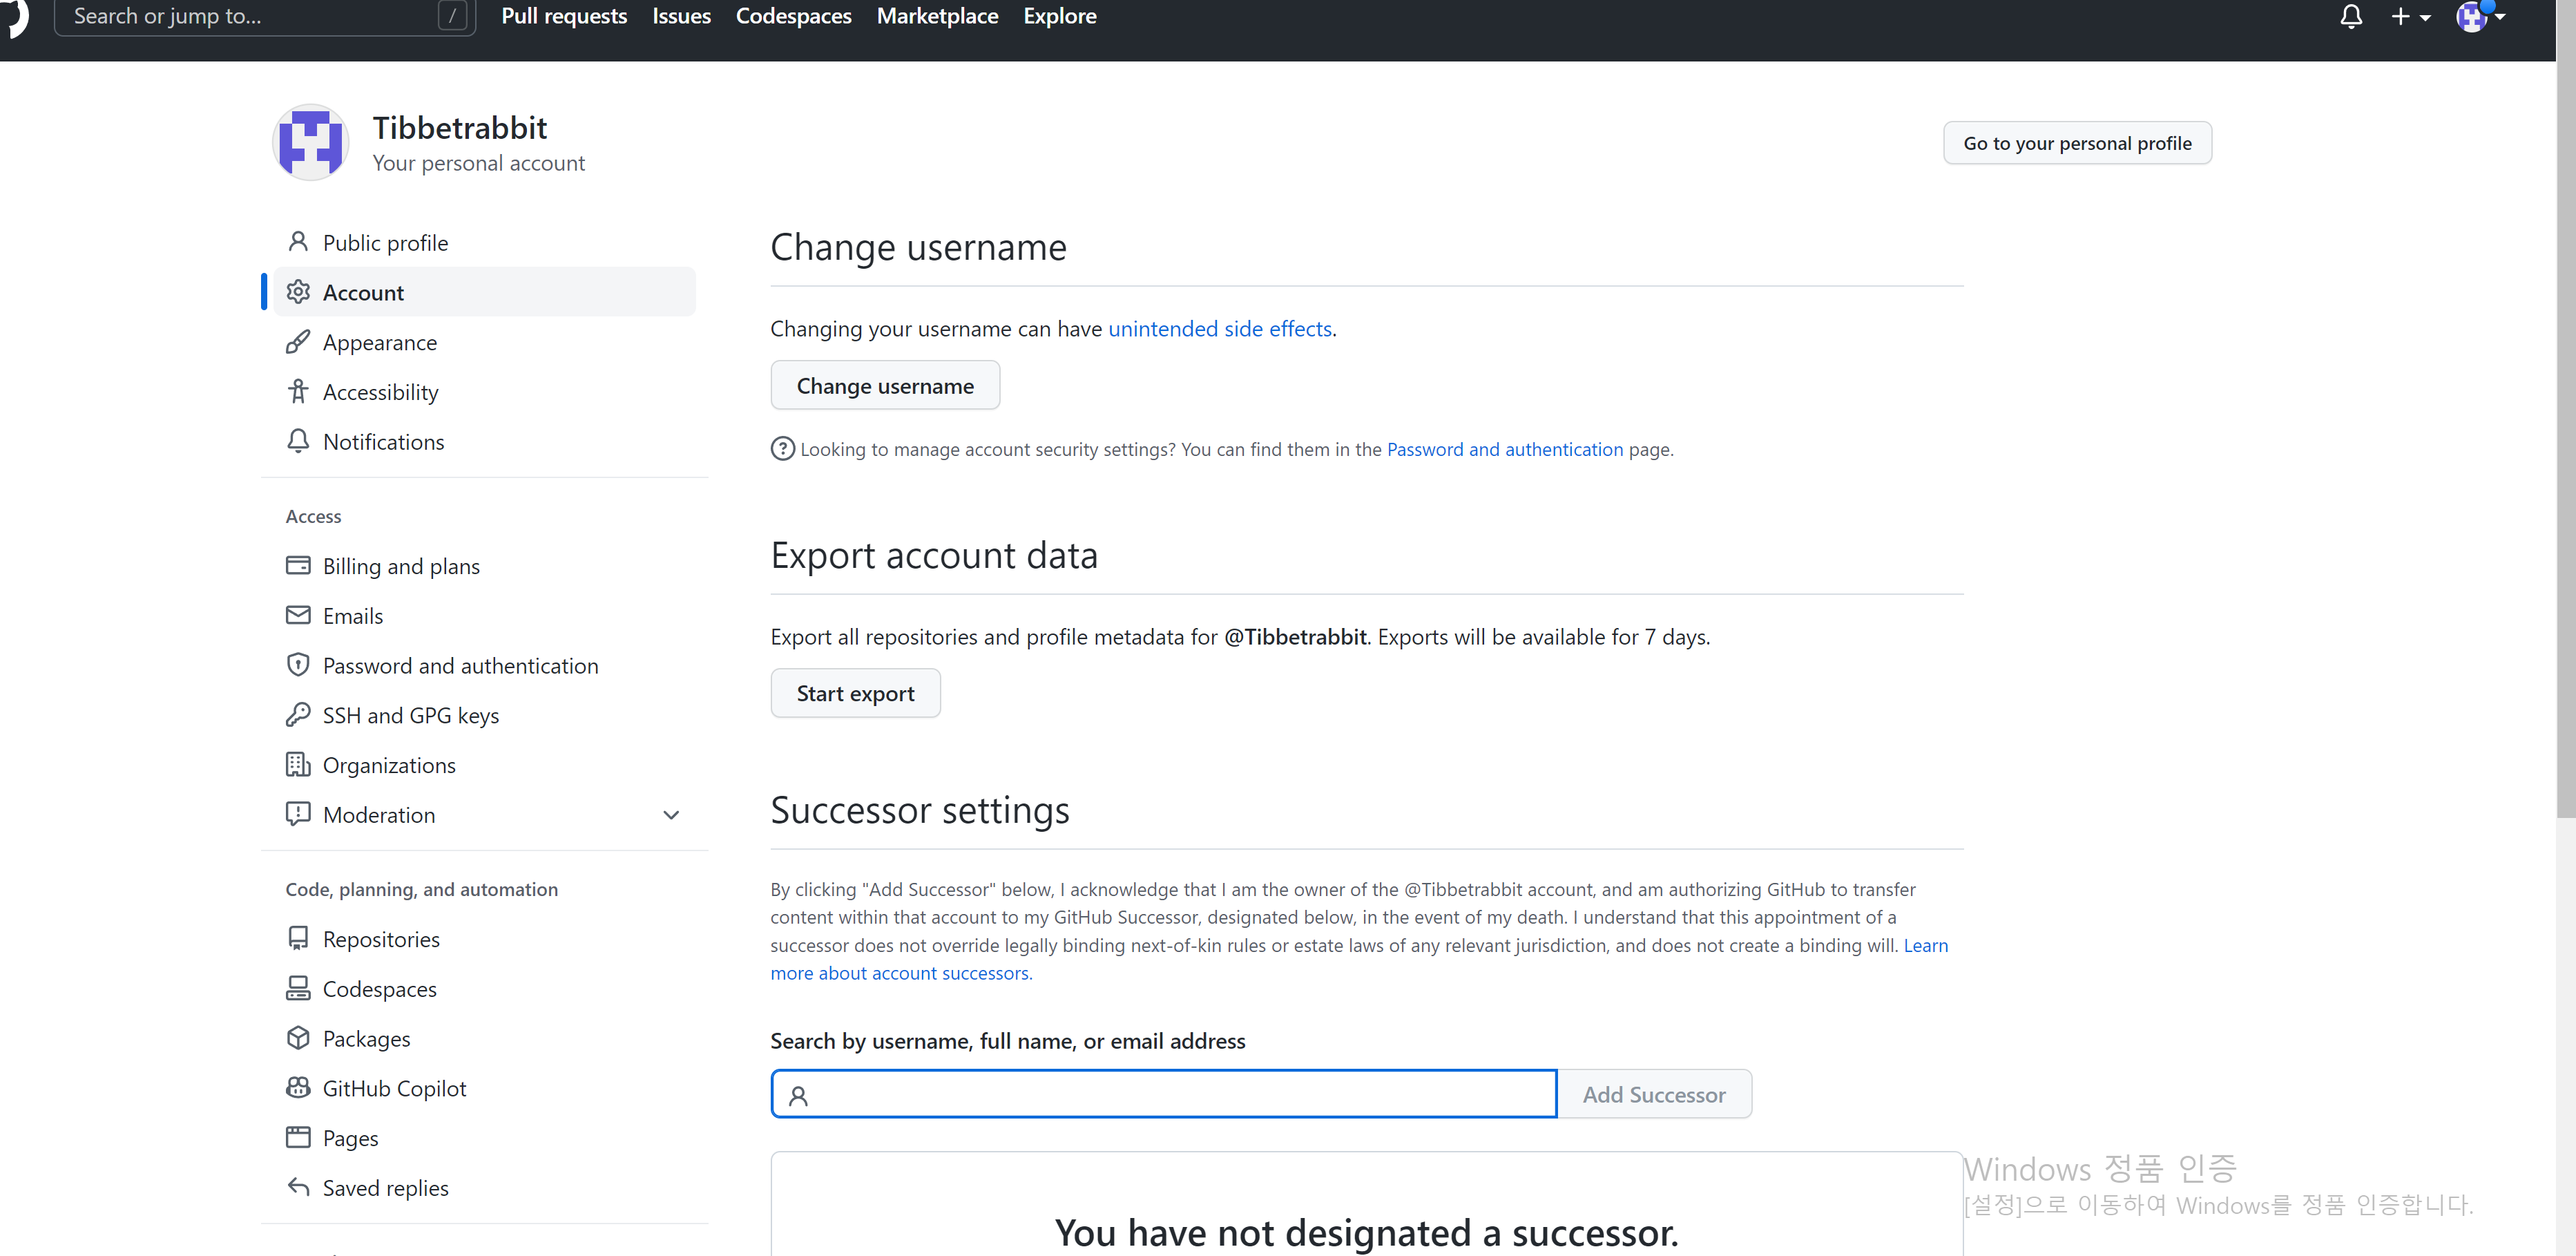Image resolution: width=2576 pixels, height=1256 pixels.
Task: Select Public profile in the settings sidebar
Action: click(484, 242)
